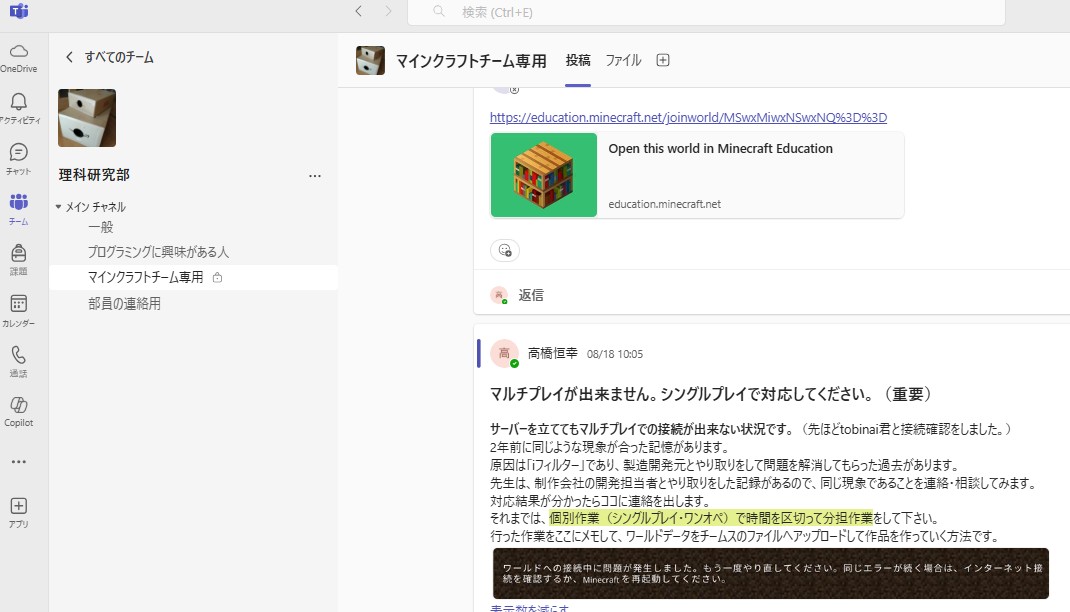Image resolution: width=1070 pixels, height=612 pixels.
Task: Open the 理科研究部 team options menu
Action: [x=315, y=175]
